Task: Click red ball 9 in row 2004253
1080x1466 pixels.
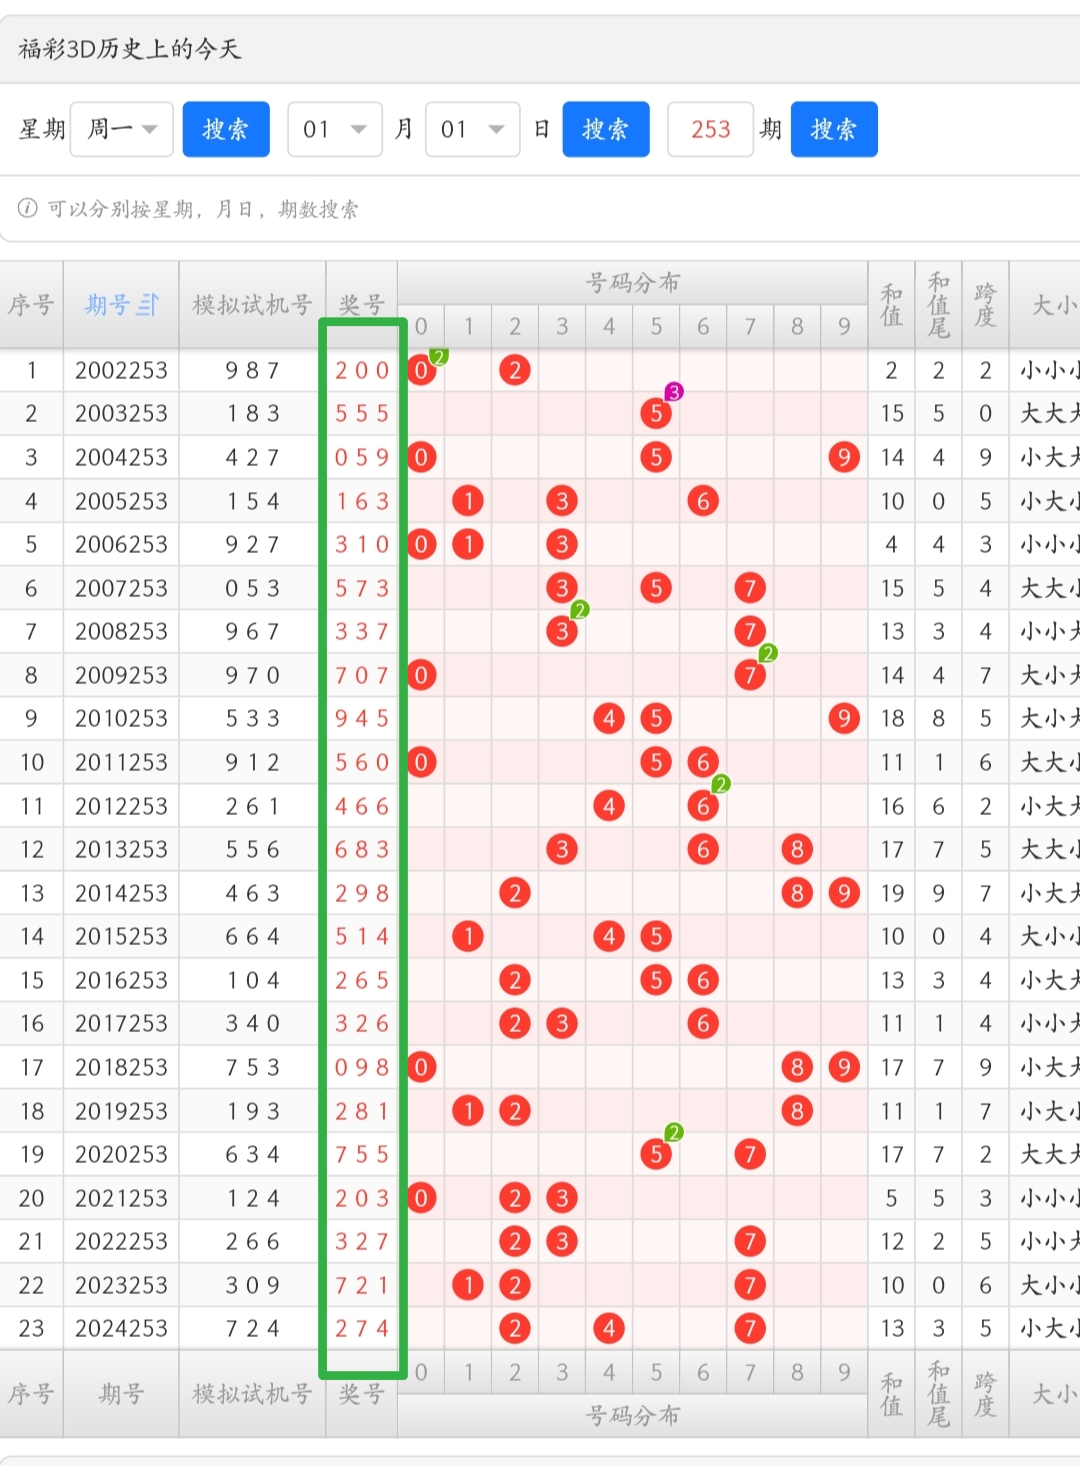Action: pos(844,457)
